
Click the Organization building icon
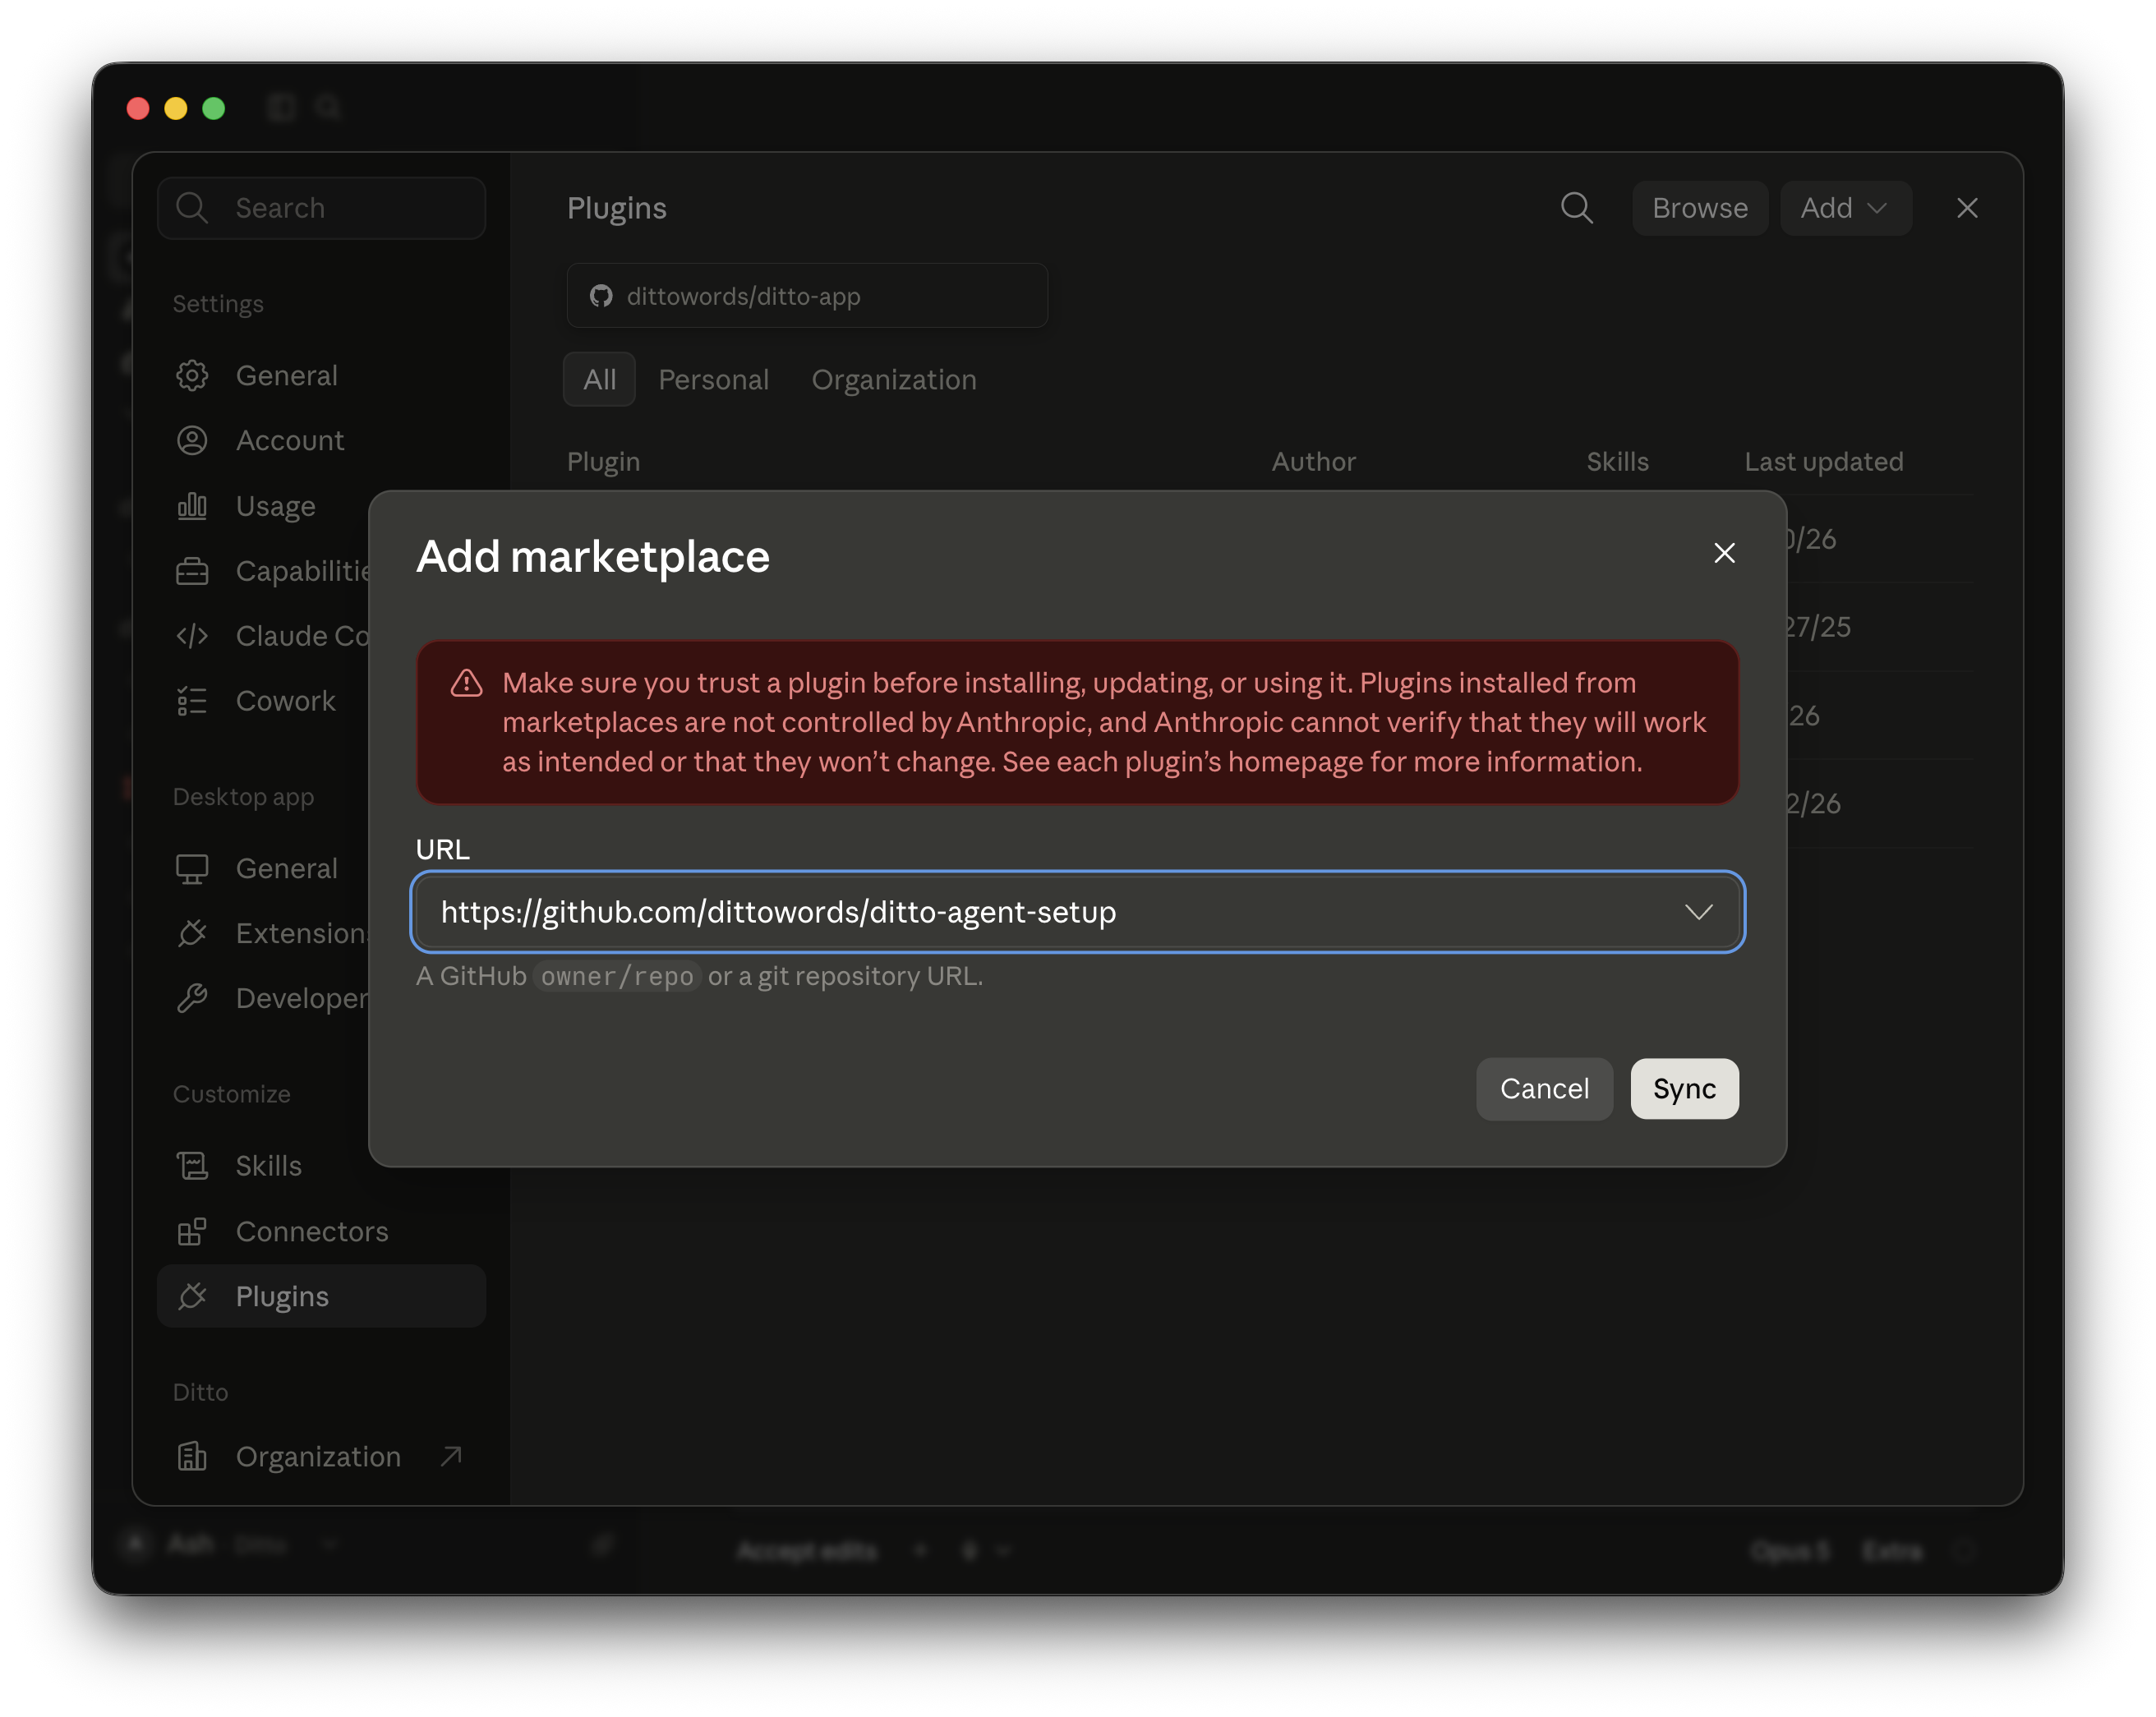pyautogui.click(x=192, y=1457)
